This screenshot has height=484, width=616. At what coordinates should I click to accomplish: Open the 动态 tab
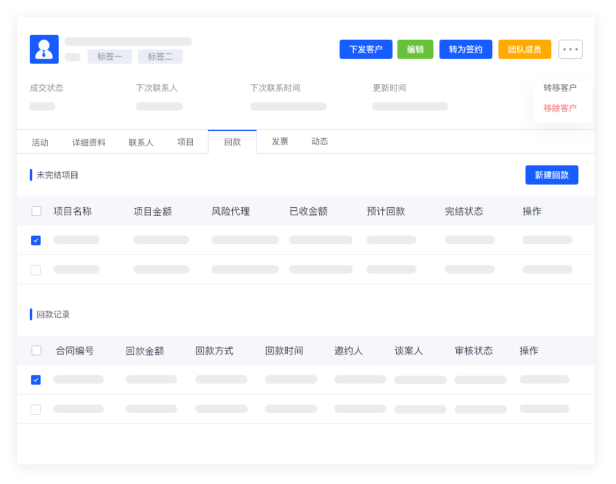pyautogui.click(x=319, y=142)
